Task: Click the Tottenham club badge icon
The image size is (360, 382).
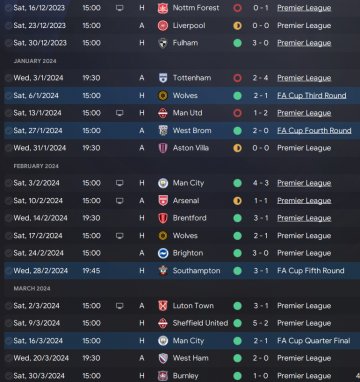Action: 163,78
